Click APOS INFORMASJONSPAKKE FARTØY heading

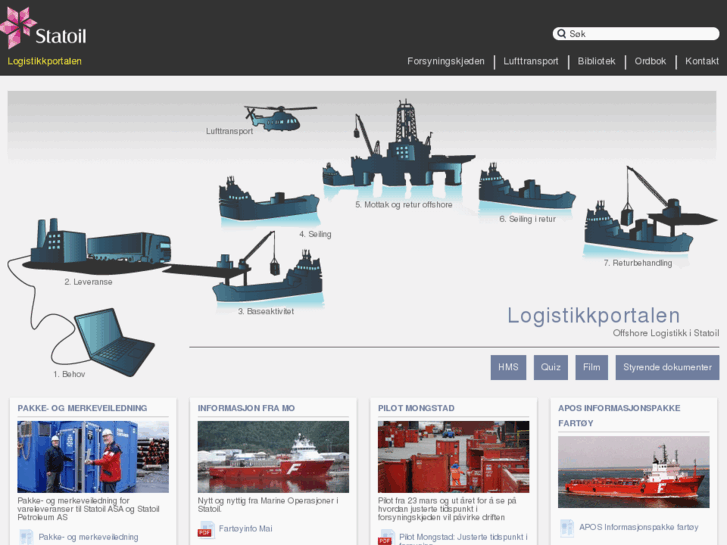[x=619, y=416]
